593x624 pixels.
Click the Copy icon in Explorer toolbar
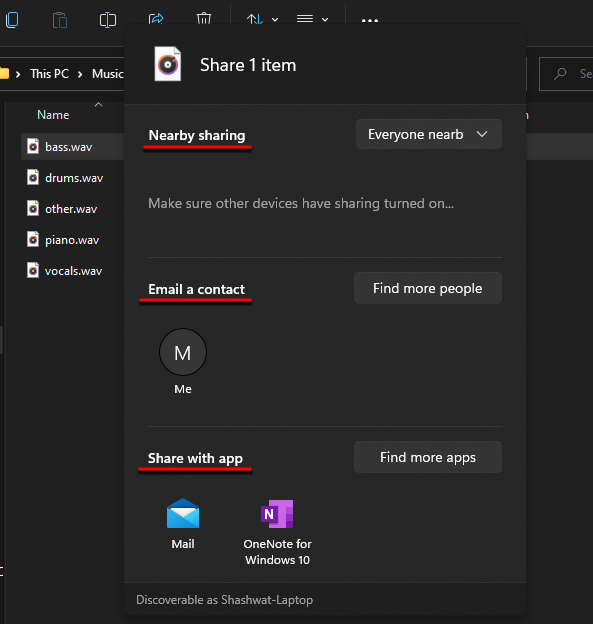[x=12, y=20]
